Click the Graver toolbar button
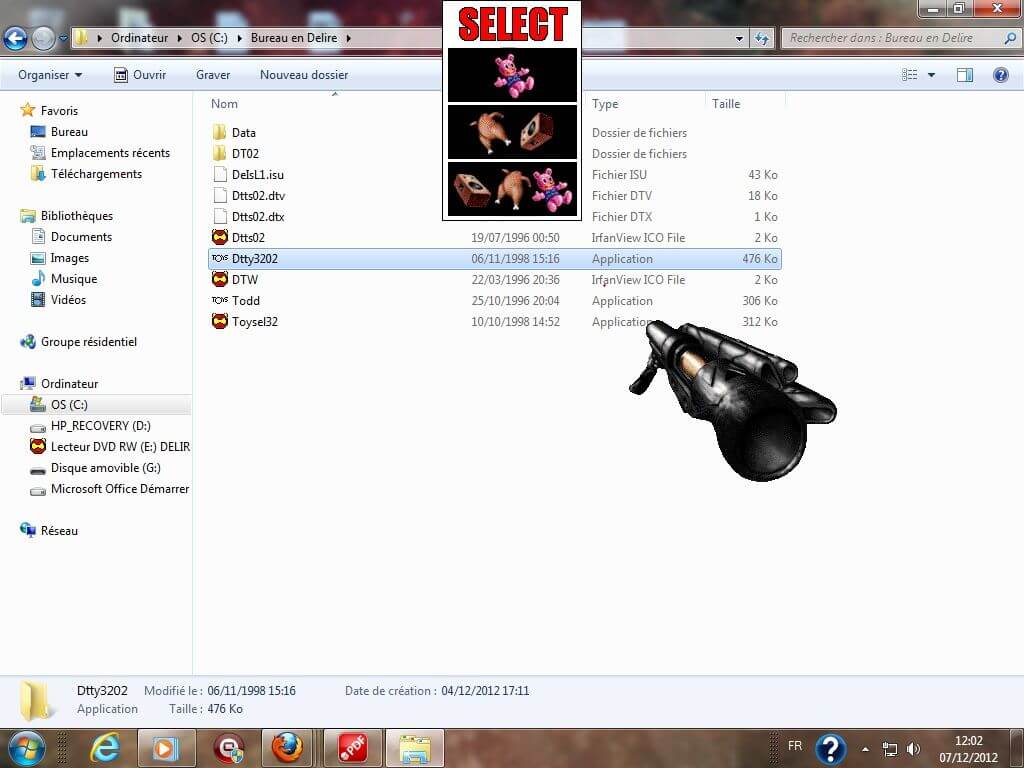Screen dimensions: 1024x768 (x=213, y=74)
